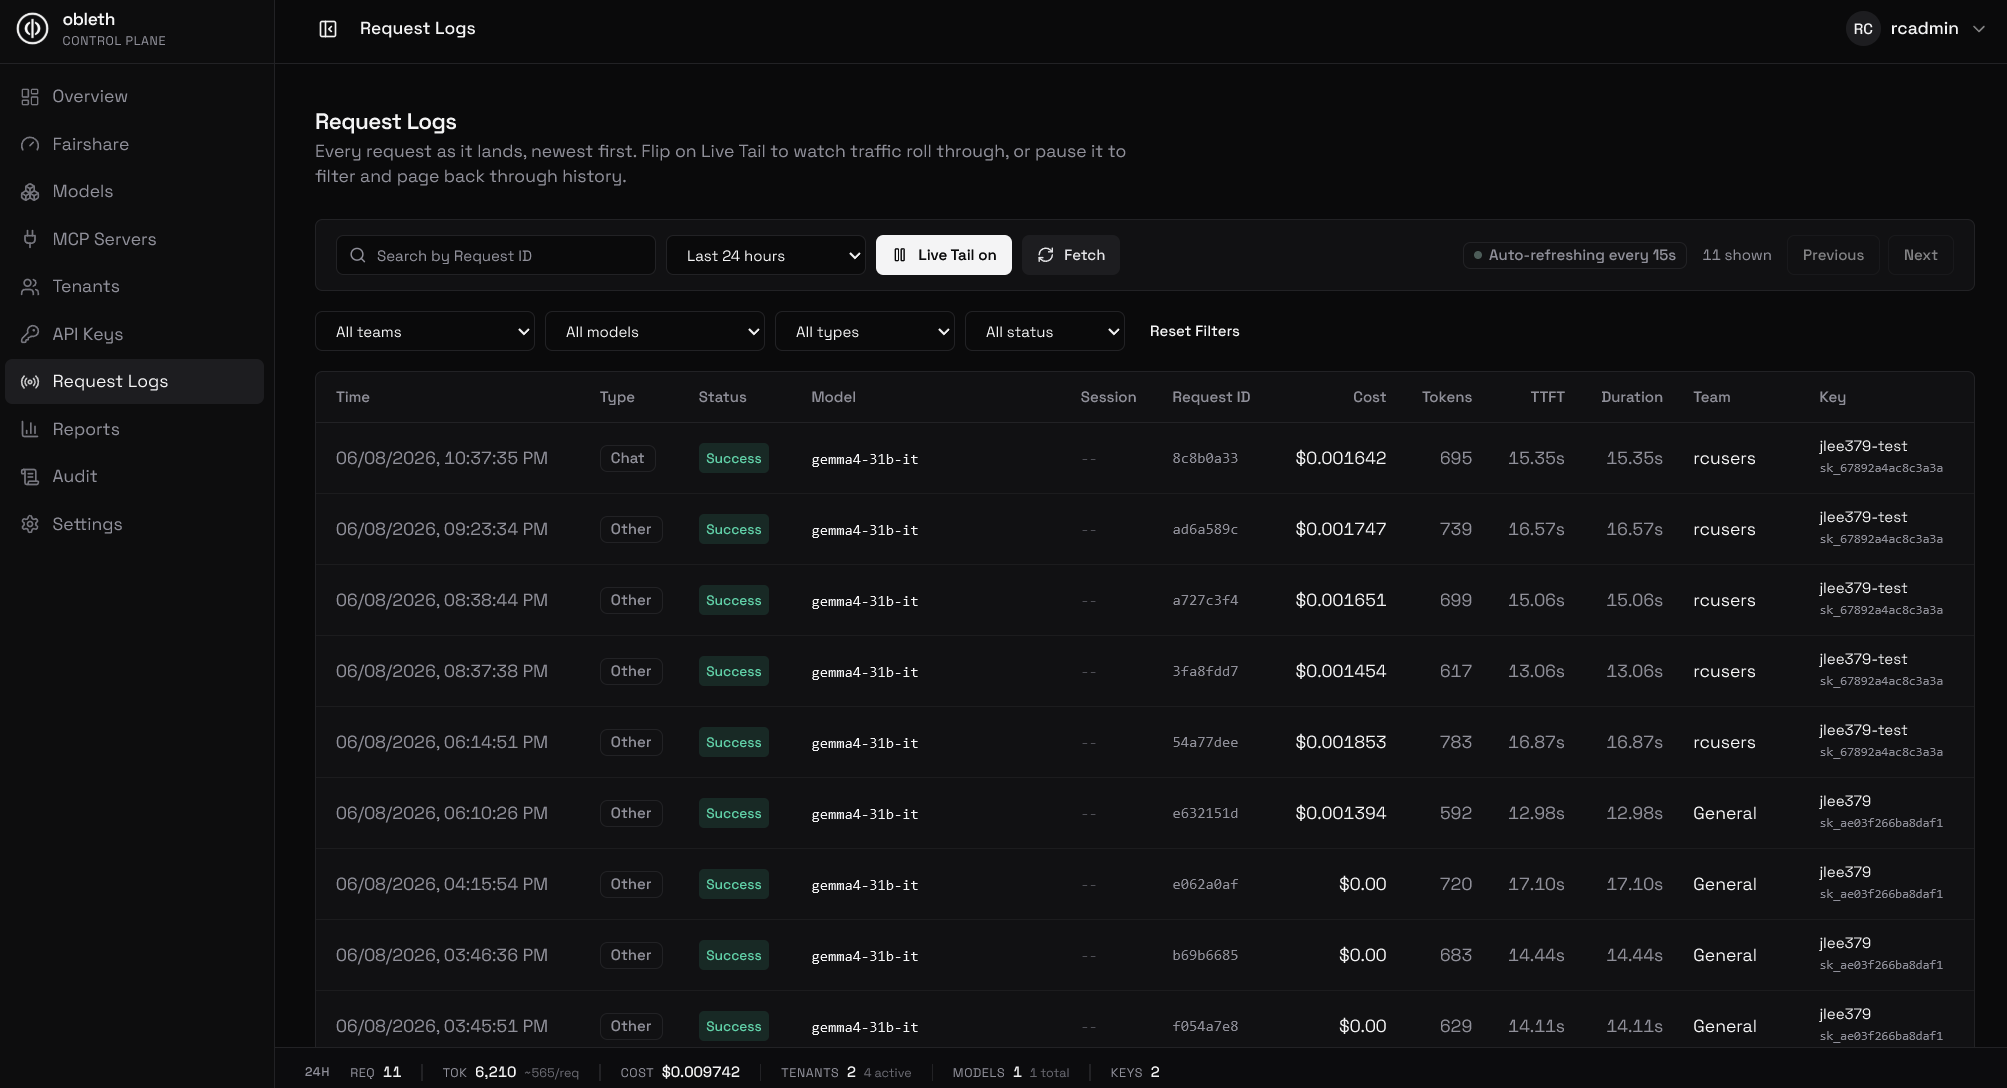Select Tenants in the sidebar
Image resolution: width=2007 pixels, height=1088 pixels.
click(134, 287)
